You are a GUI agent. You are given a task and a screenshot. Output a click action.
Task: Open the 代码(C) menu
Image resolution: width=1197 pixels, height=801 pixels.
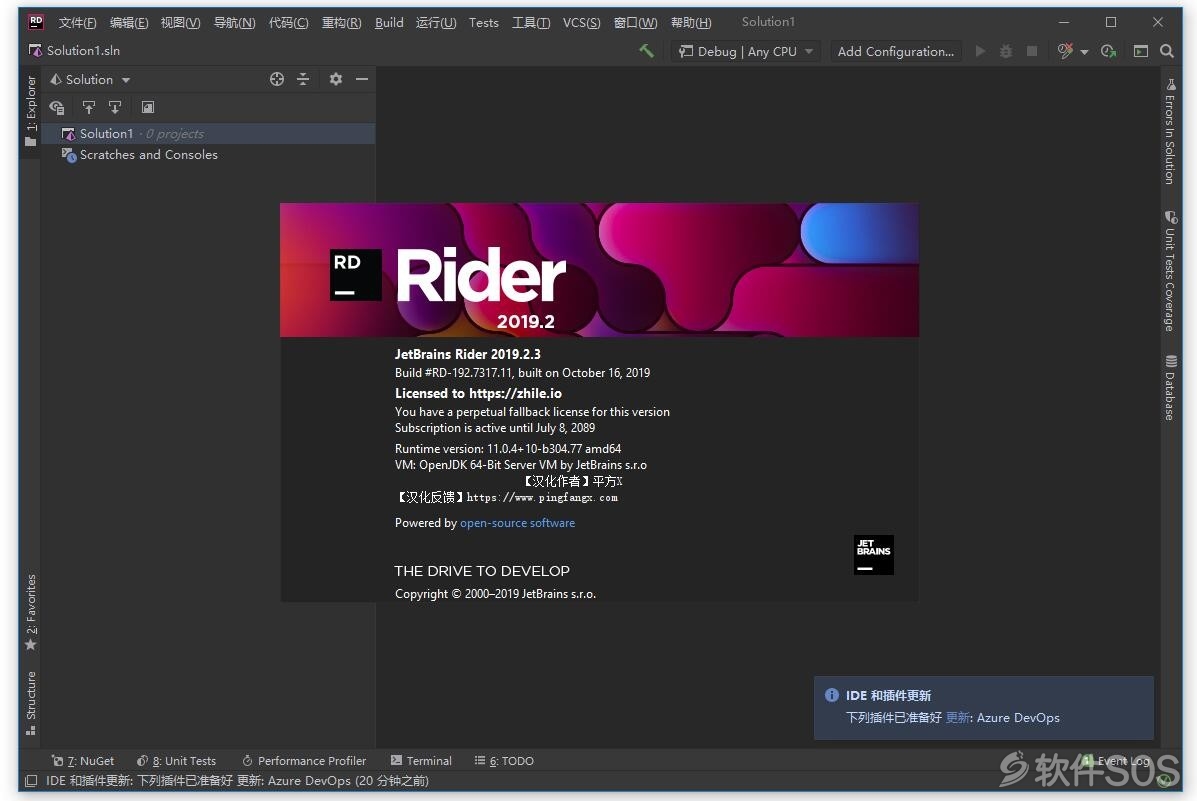[289, 22]
